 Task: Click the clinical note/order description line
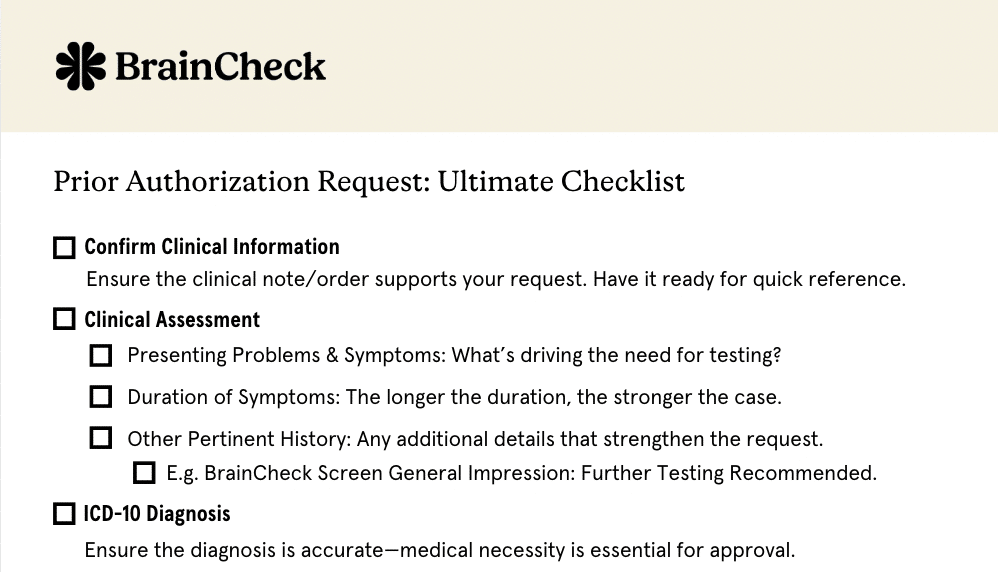(495, 279)
